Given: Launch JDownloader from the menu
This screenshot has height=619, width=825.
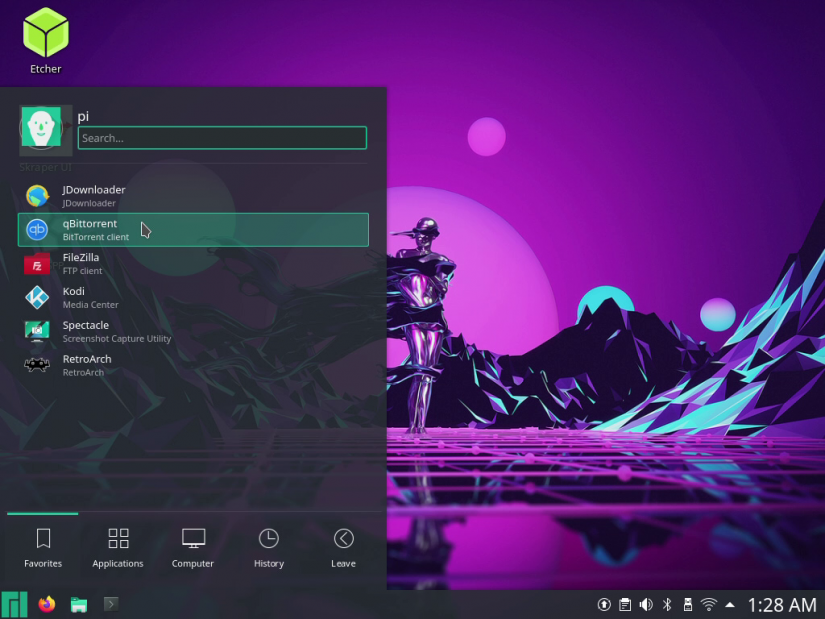Looking at the screenshot, I should click(93, 195).
